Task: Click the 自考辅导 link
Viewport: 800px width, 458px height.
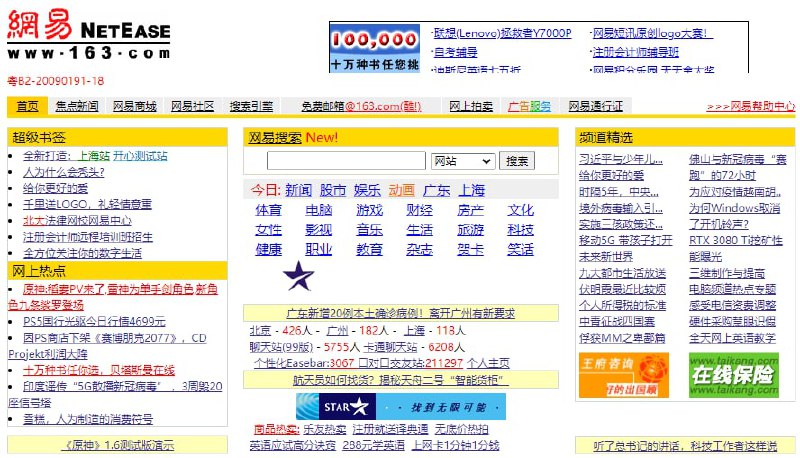Action: 456,52
